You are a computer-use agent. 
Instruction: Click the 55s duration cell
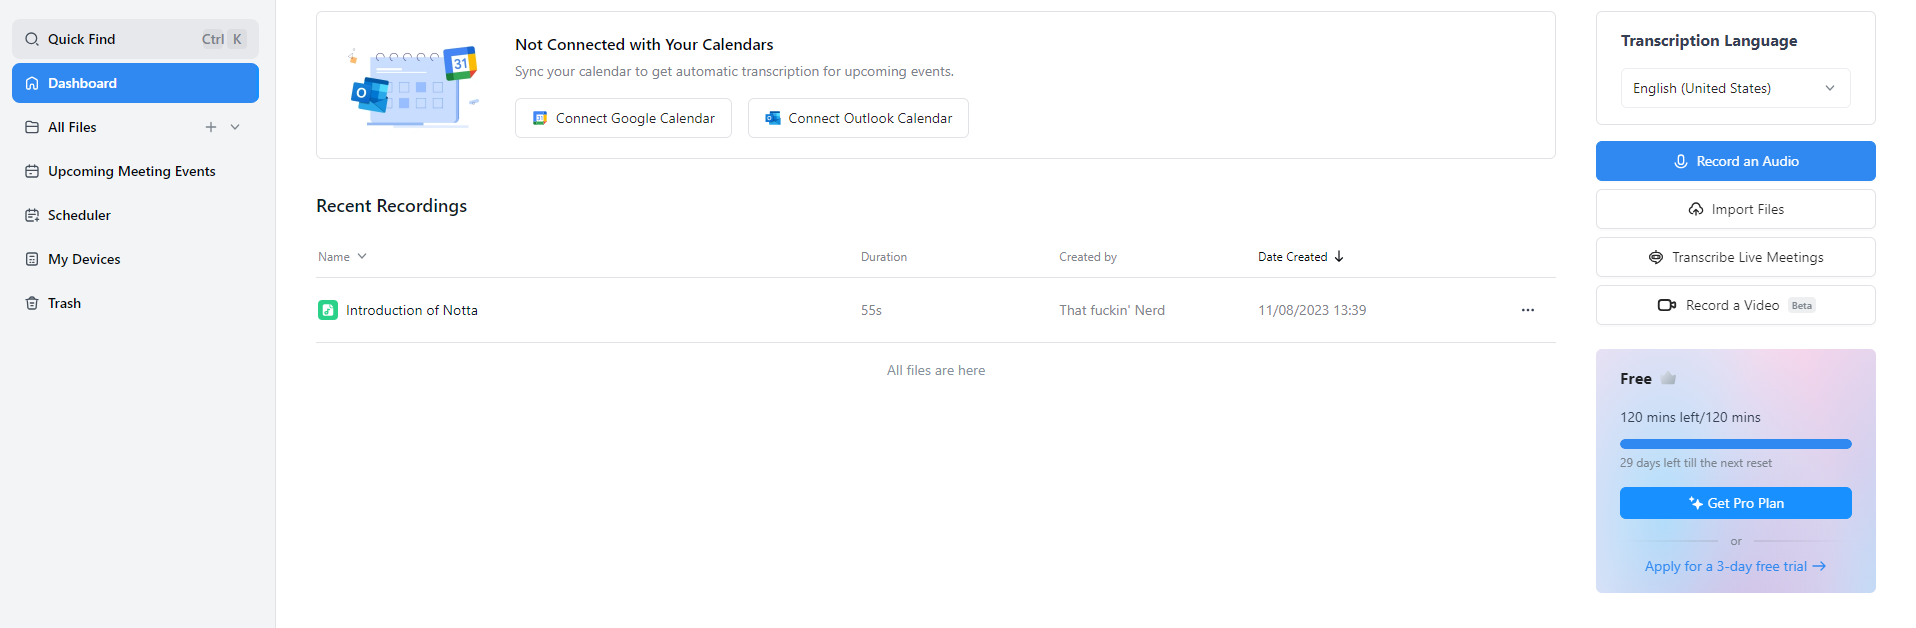pyautogui.click(x=871, y=310)
